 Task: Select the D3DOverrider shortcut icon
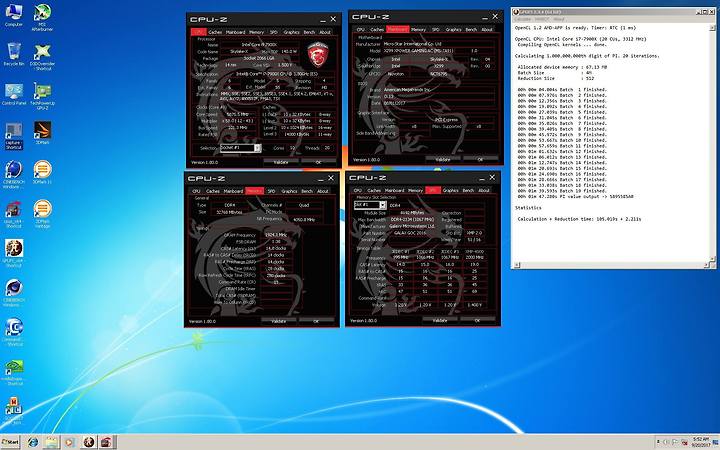pos(42,57)
